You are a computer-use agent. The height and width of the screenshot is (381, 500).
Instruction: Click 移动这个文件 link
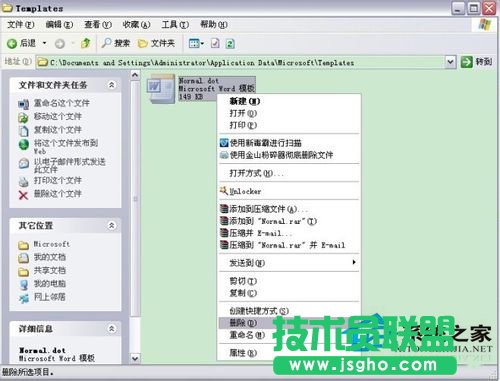pos(58,116)
